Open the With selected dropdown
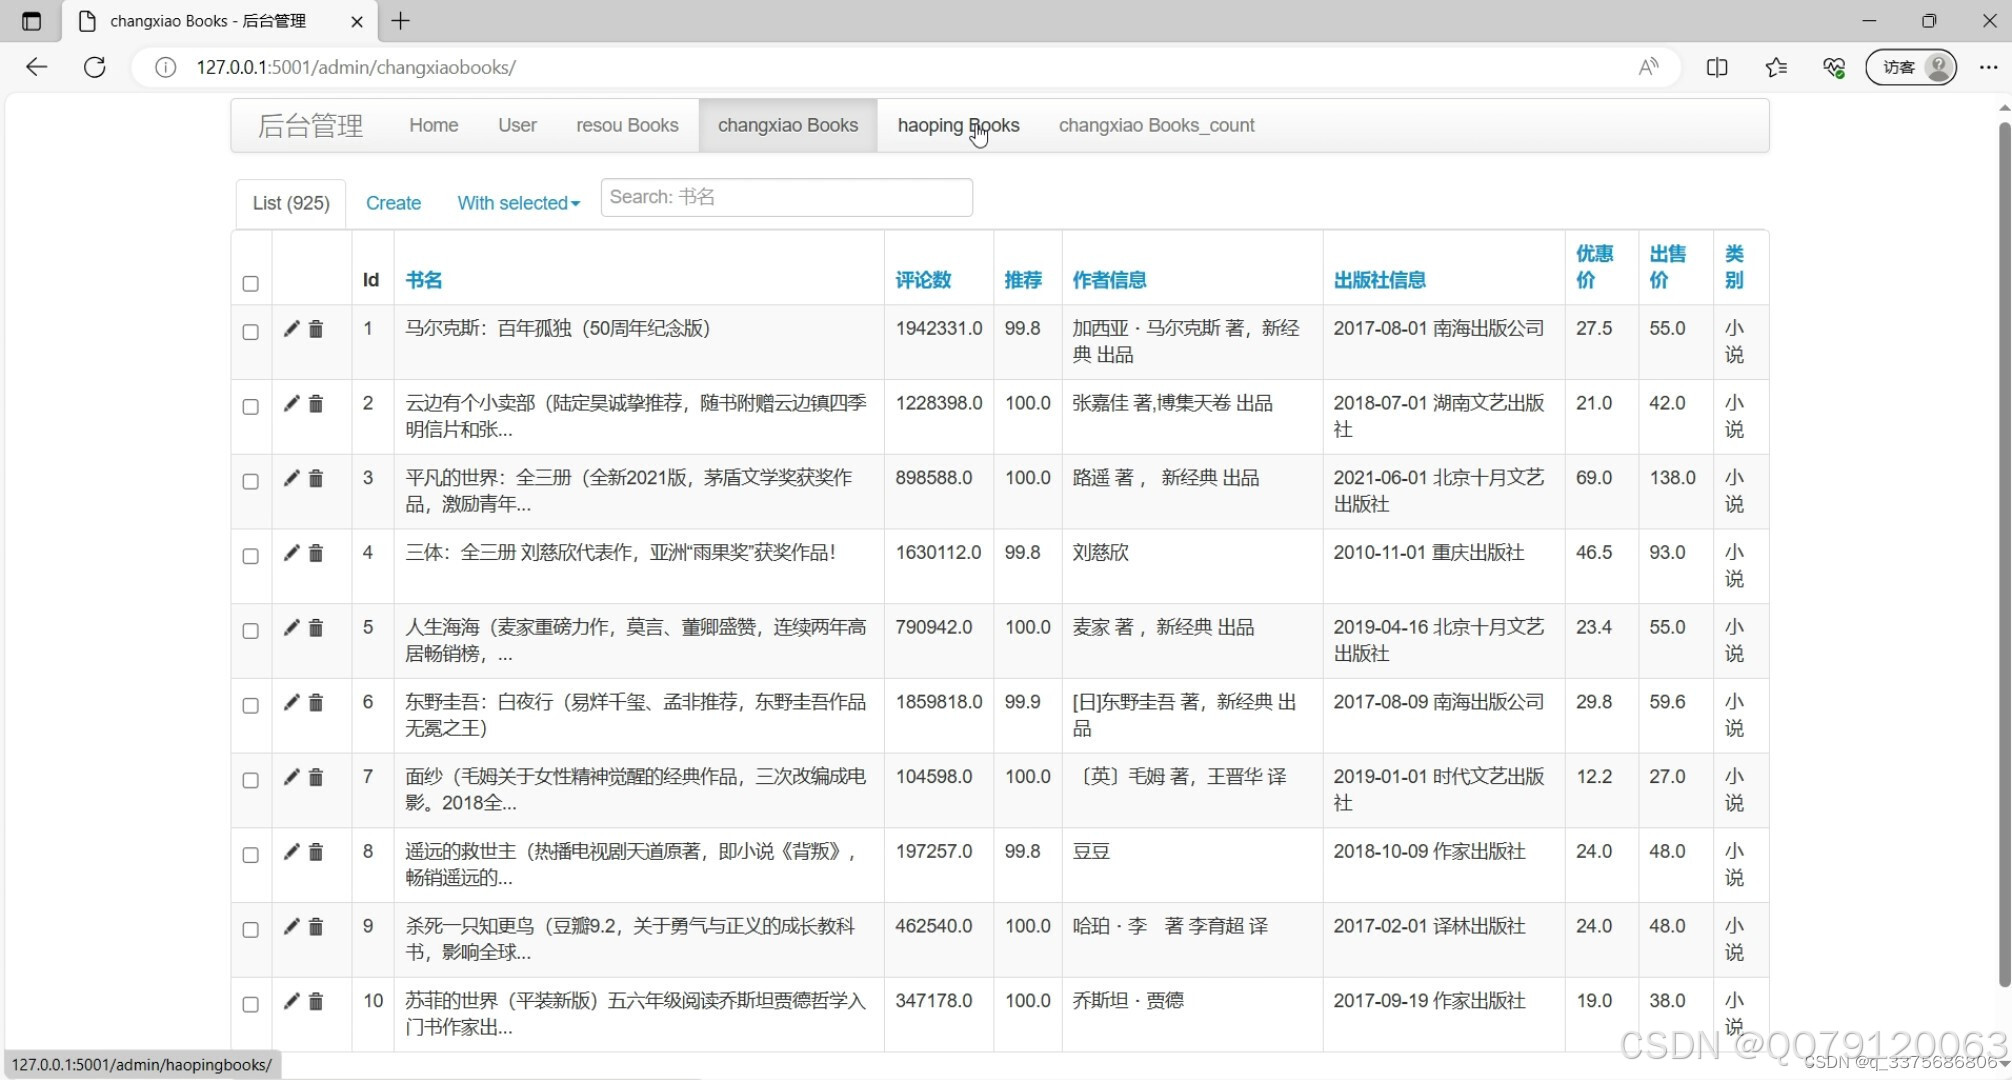Viewport: 2012px width, 1080px height. (x=517, y=203)
